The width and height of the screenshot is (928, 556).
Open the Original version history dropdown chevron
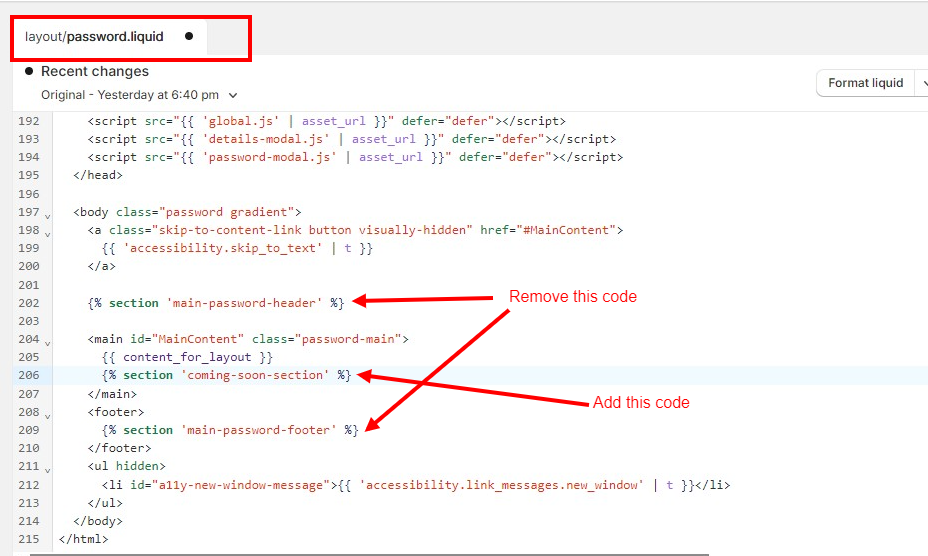click(x=233, y=95)
